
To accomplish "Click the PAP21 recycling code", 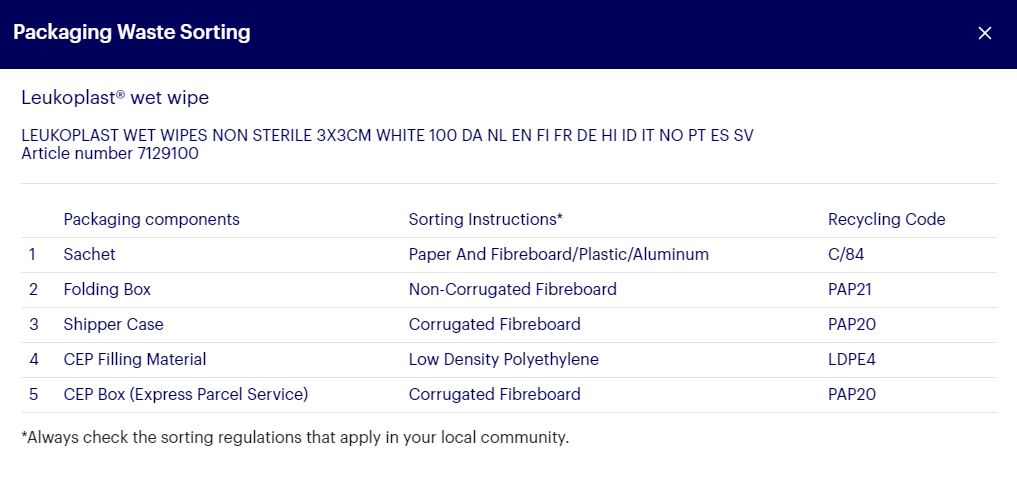I will click(850, 289).
